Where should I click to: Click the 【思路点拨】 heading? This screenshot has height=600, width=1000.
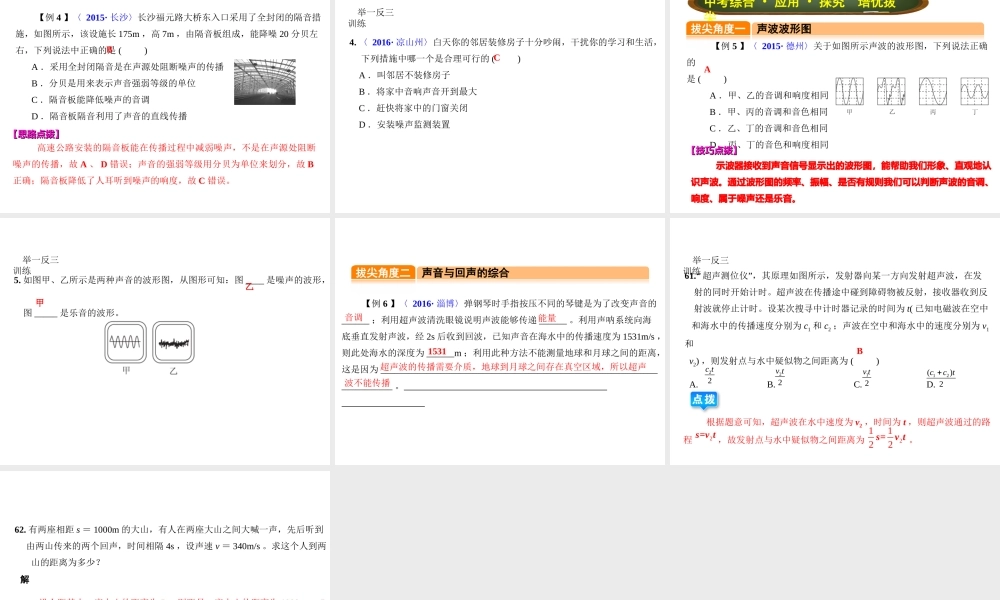36,135
